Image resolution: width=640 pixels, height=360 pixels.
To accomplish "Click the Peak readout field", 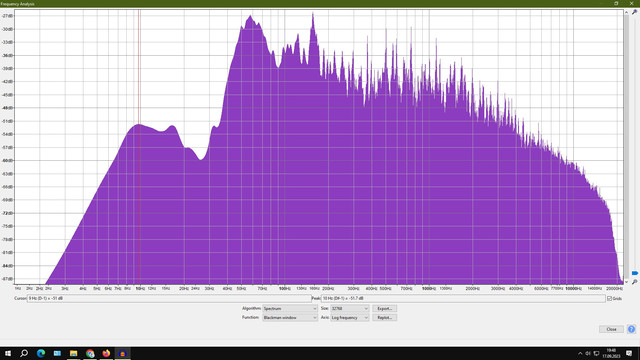I will [x=463, y=298].
